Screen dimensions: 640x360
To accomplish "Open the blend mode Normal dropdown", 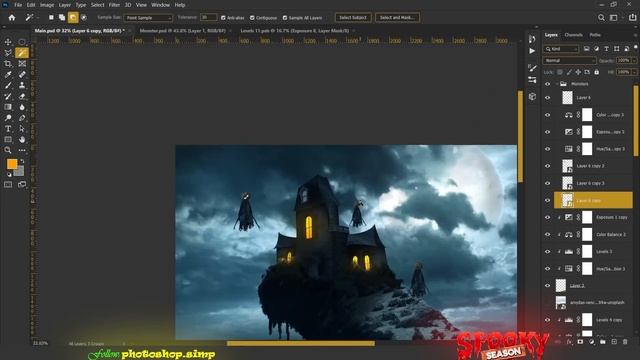I will pyautogui.click(x=569, y=60).
